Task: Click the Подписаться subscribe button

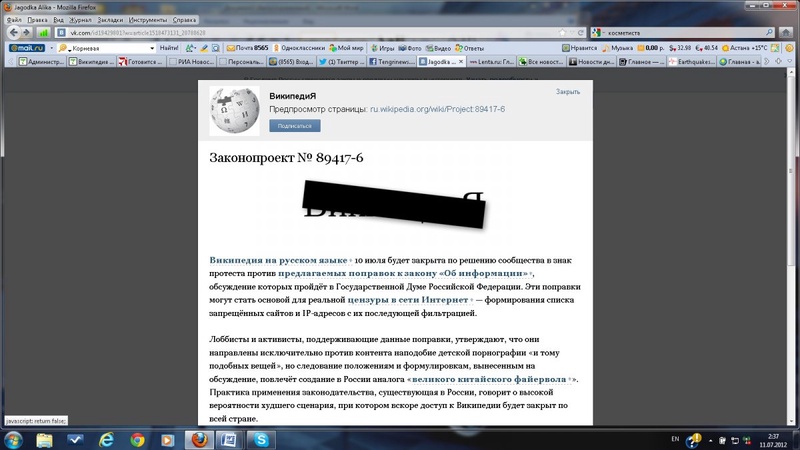Action: click(x=295, y=126)
